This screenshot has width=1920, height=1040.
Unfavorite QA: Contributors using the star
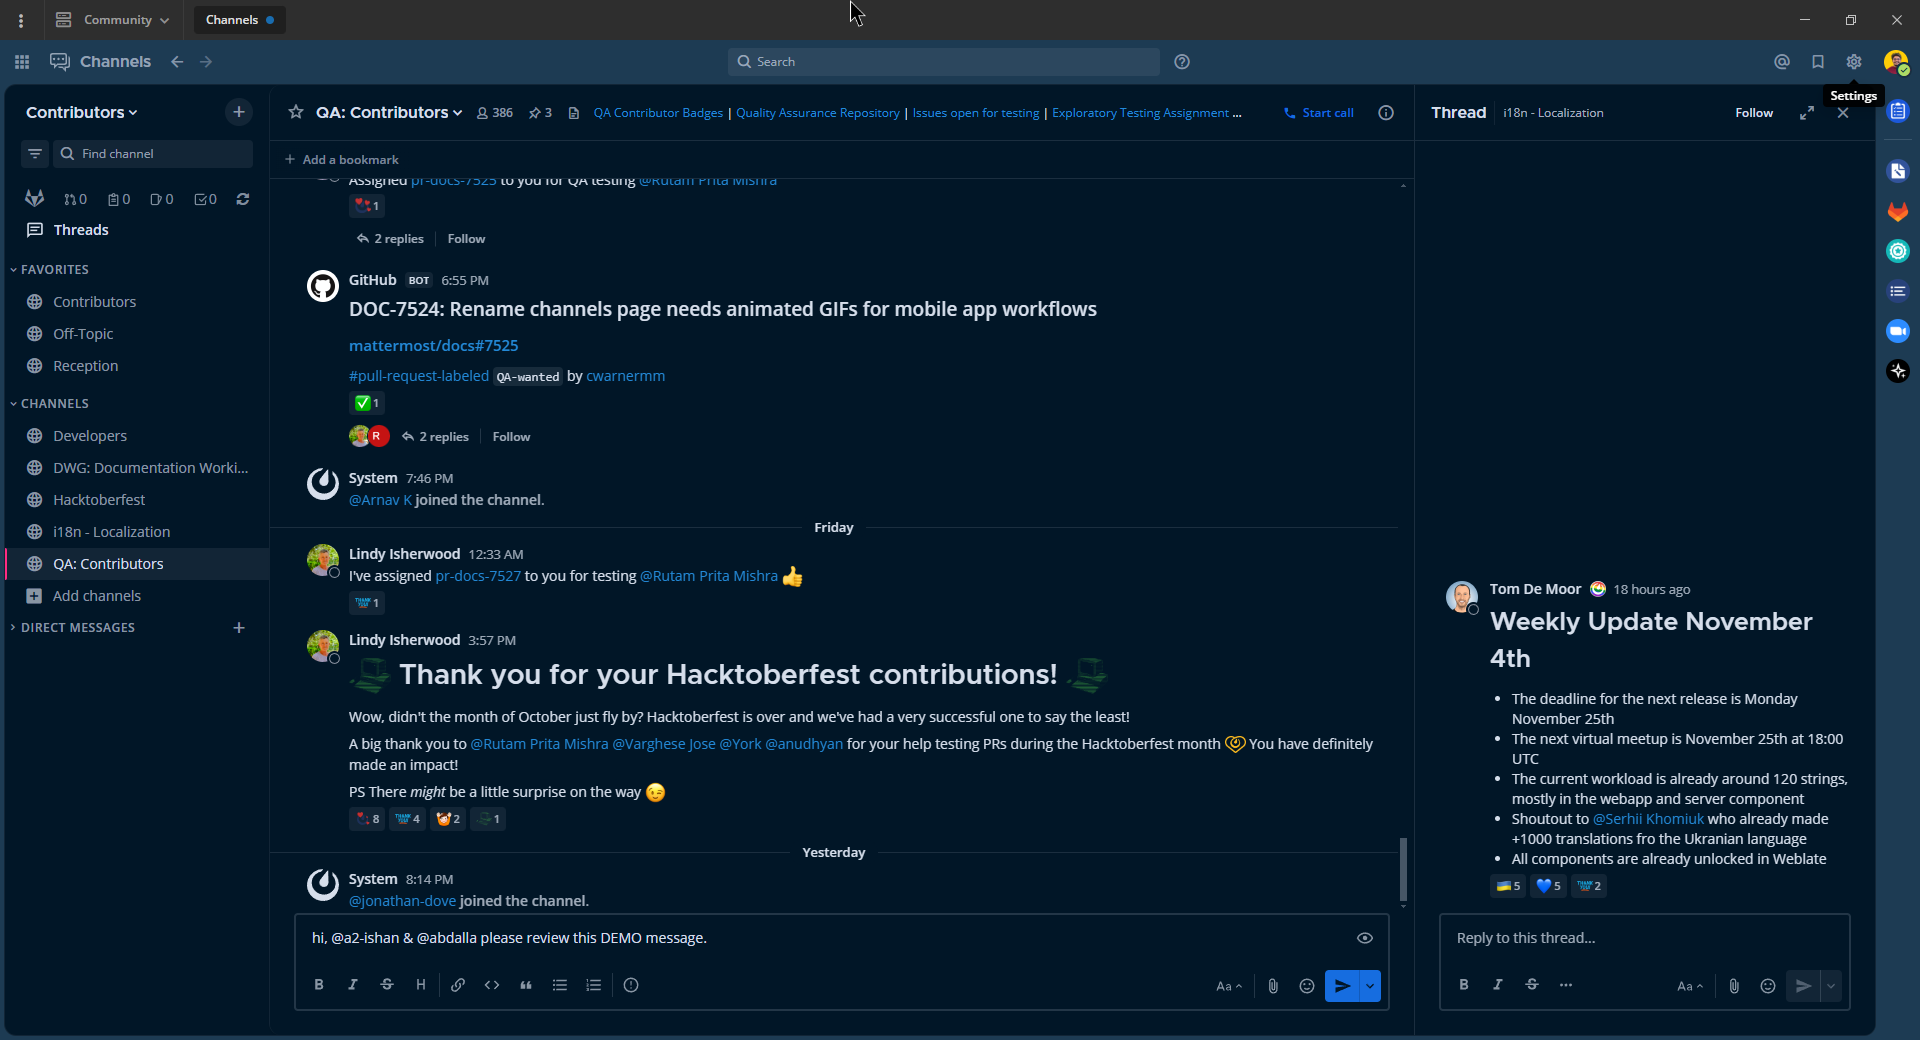tap(295, 112)
